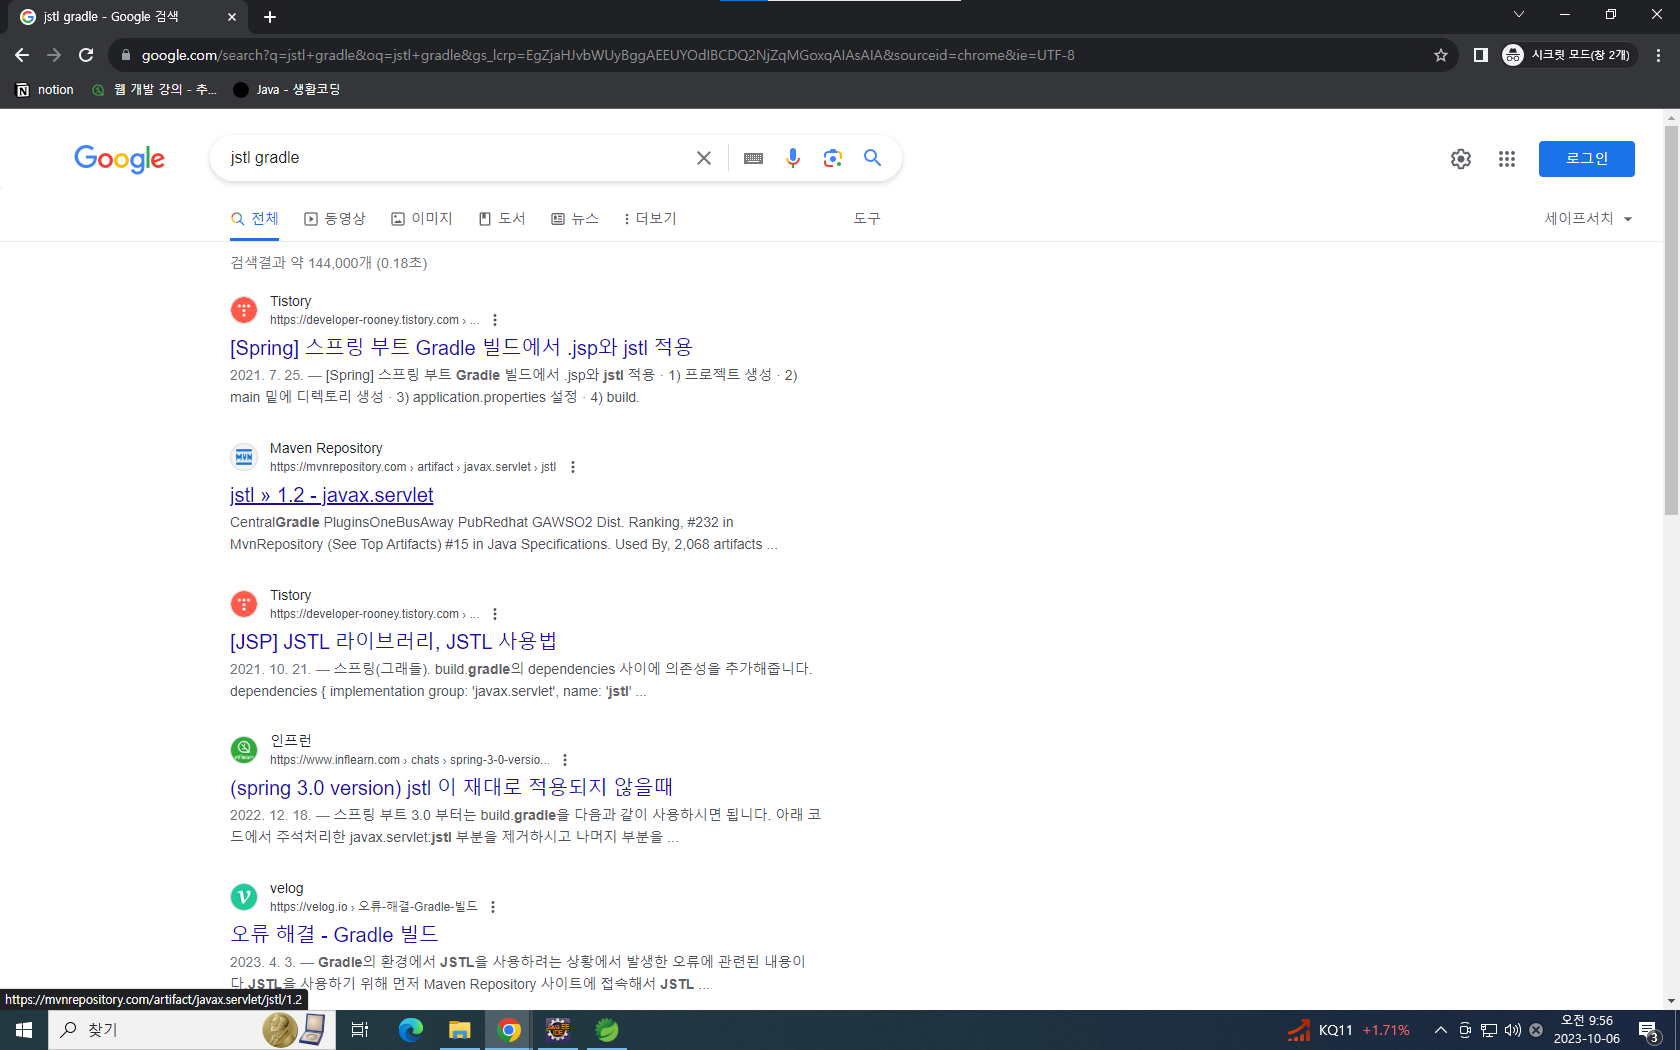This screenshot has width=1680, height=1050.
Task: Open the notion bookmark
Action: 45,90
